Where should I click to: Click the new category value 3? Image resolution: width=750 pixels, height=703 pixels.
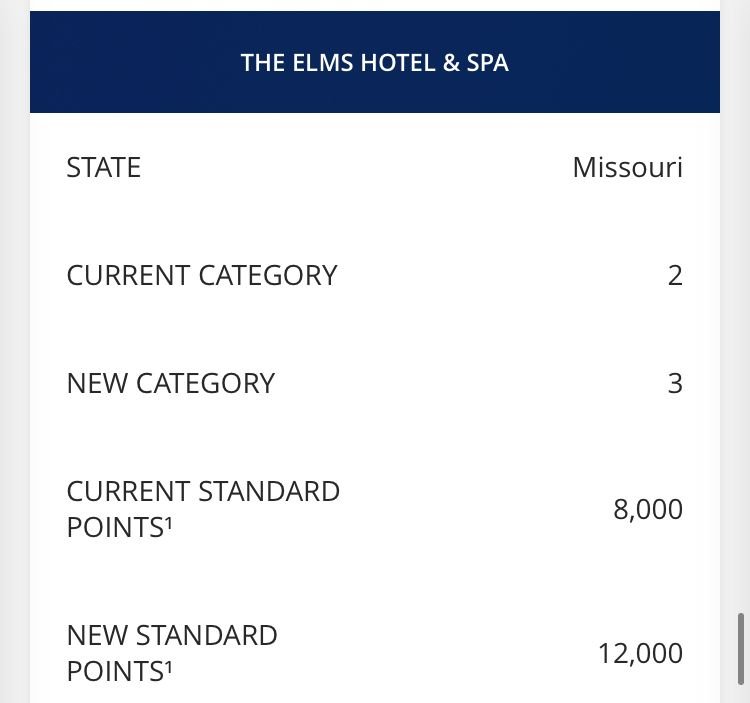point(675,383)
